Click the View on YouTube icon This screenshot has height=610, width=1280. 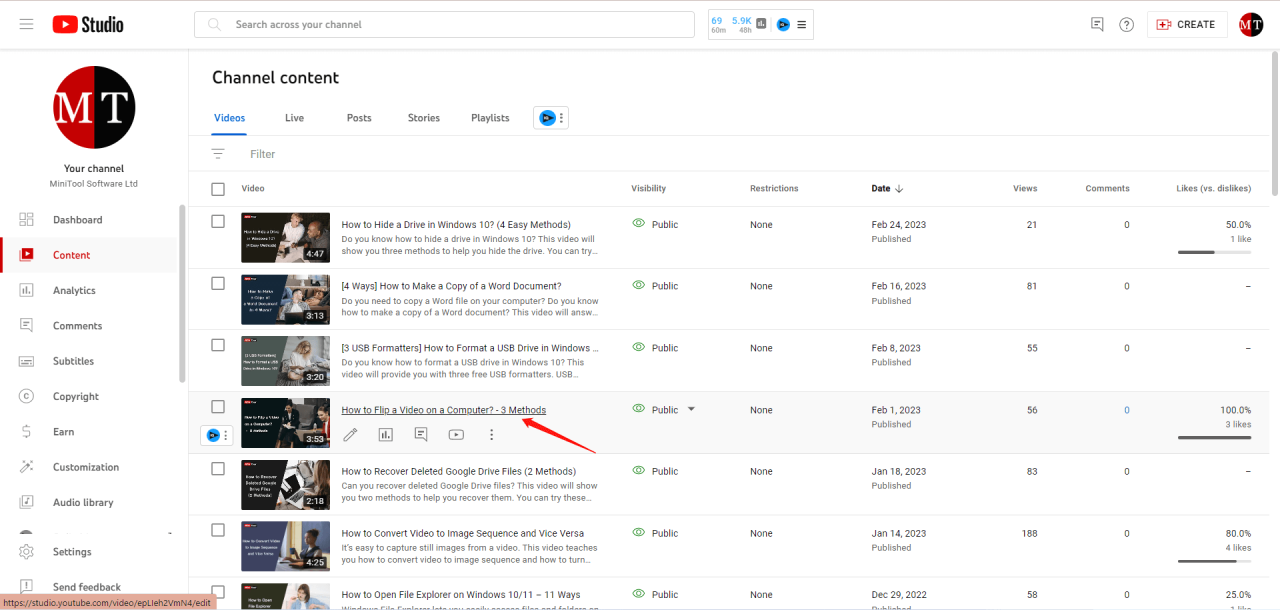pos(456,434)
